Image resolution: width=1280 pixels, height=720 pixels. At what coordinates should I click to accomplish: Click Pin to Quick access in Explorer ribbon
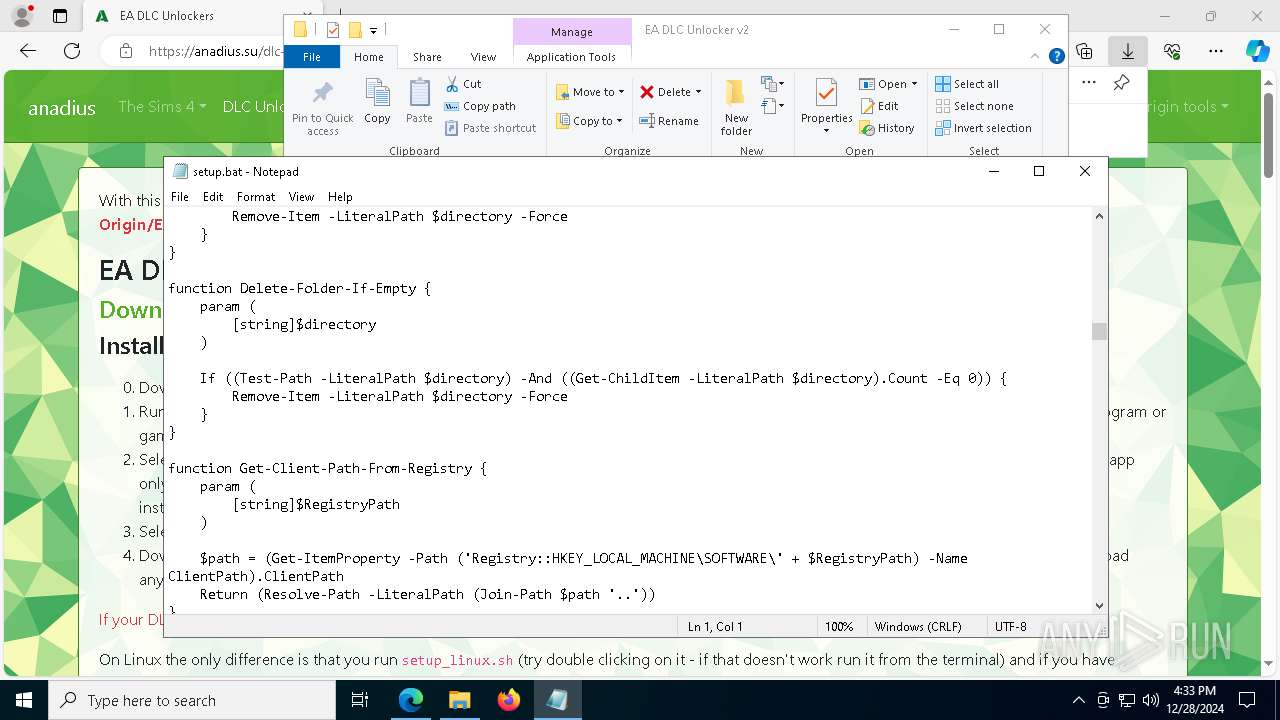click(322, 108)
